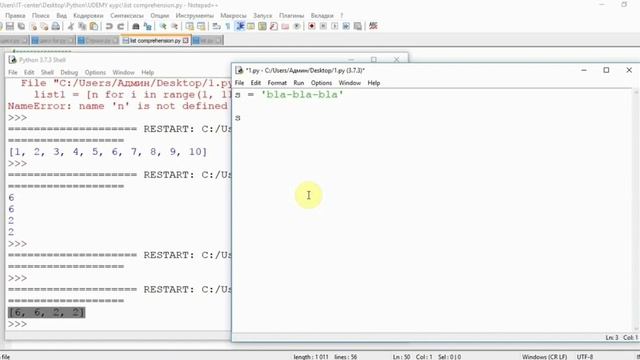Click the Save icon in Notepad++ toolbar
The height and width of the screenshot is (360, 640).
10,26
